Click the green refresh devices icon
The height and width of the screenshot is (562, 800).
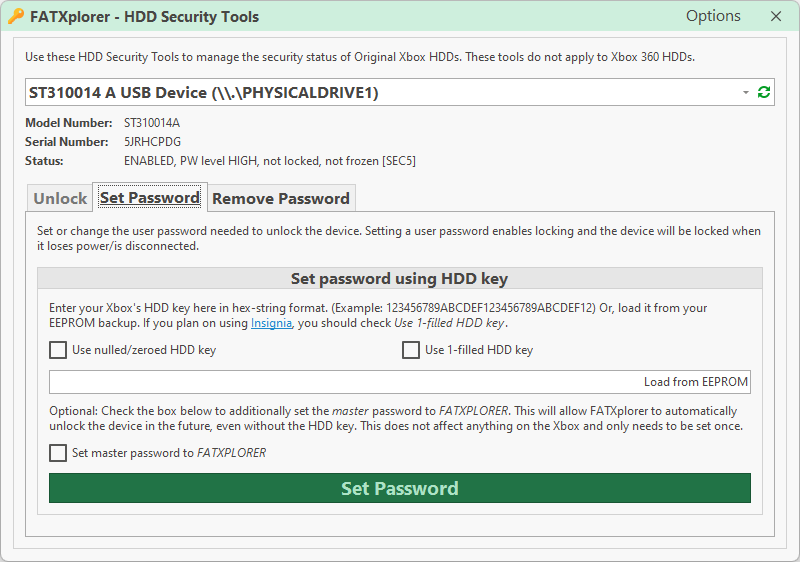pyautogui.click(x=763, y=92)
